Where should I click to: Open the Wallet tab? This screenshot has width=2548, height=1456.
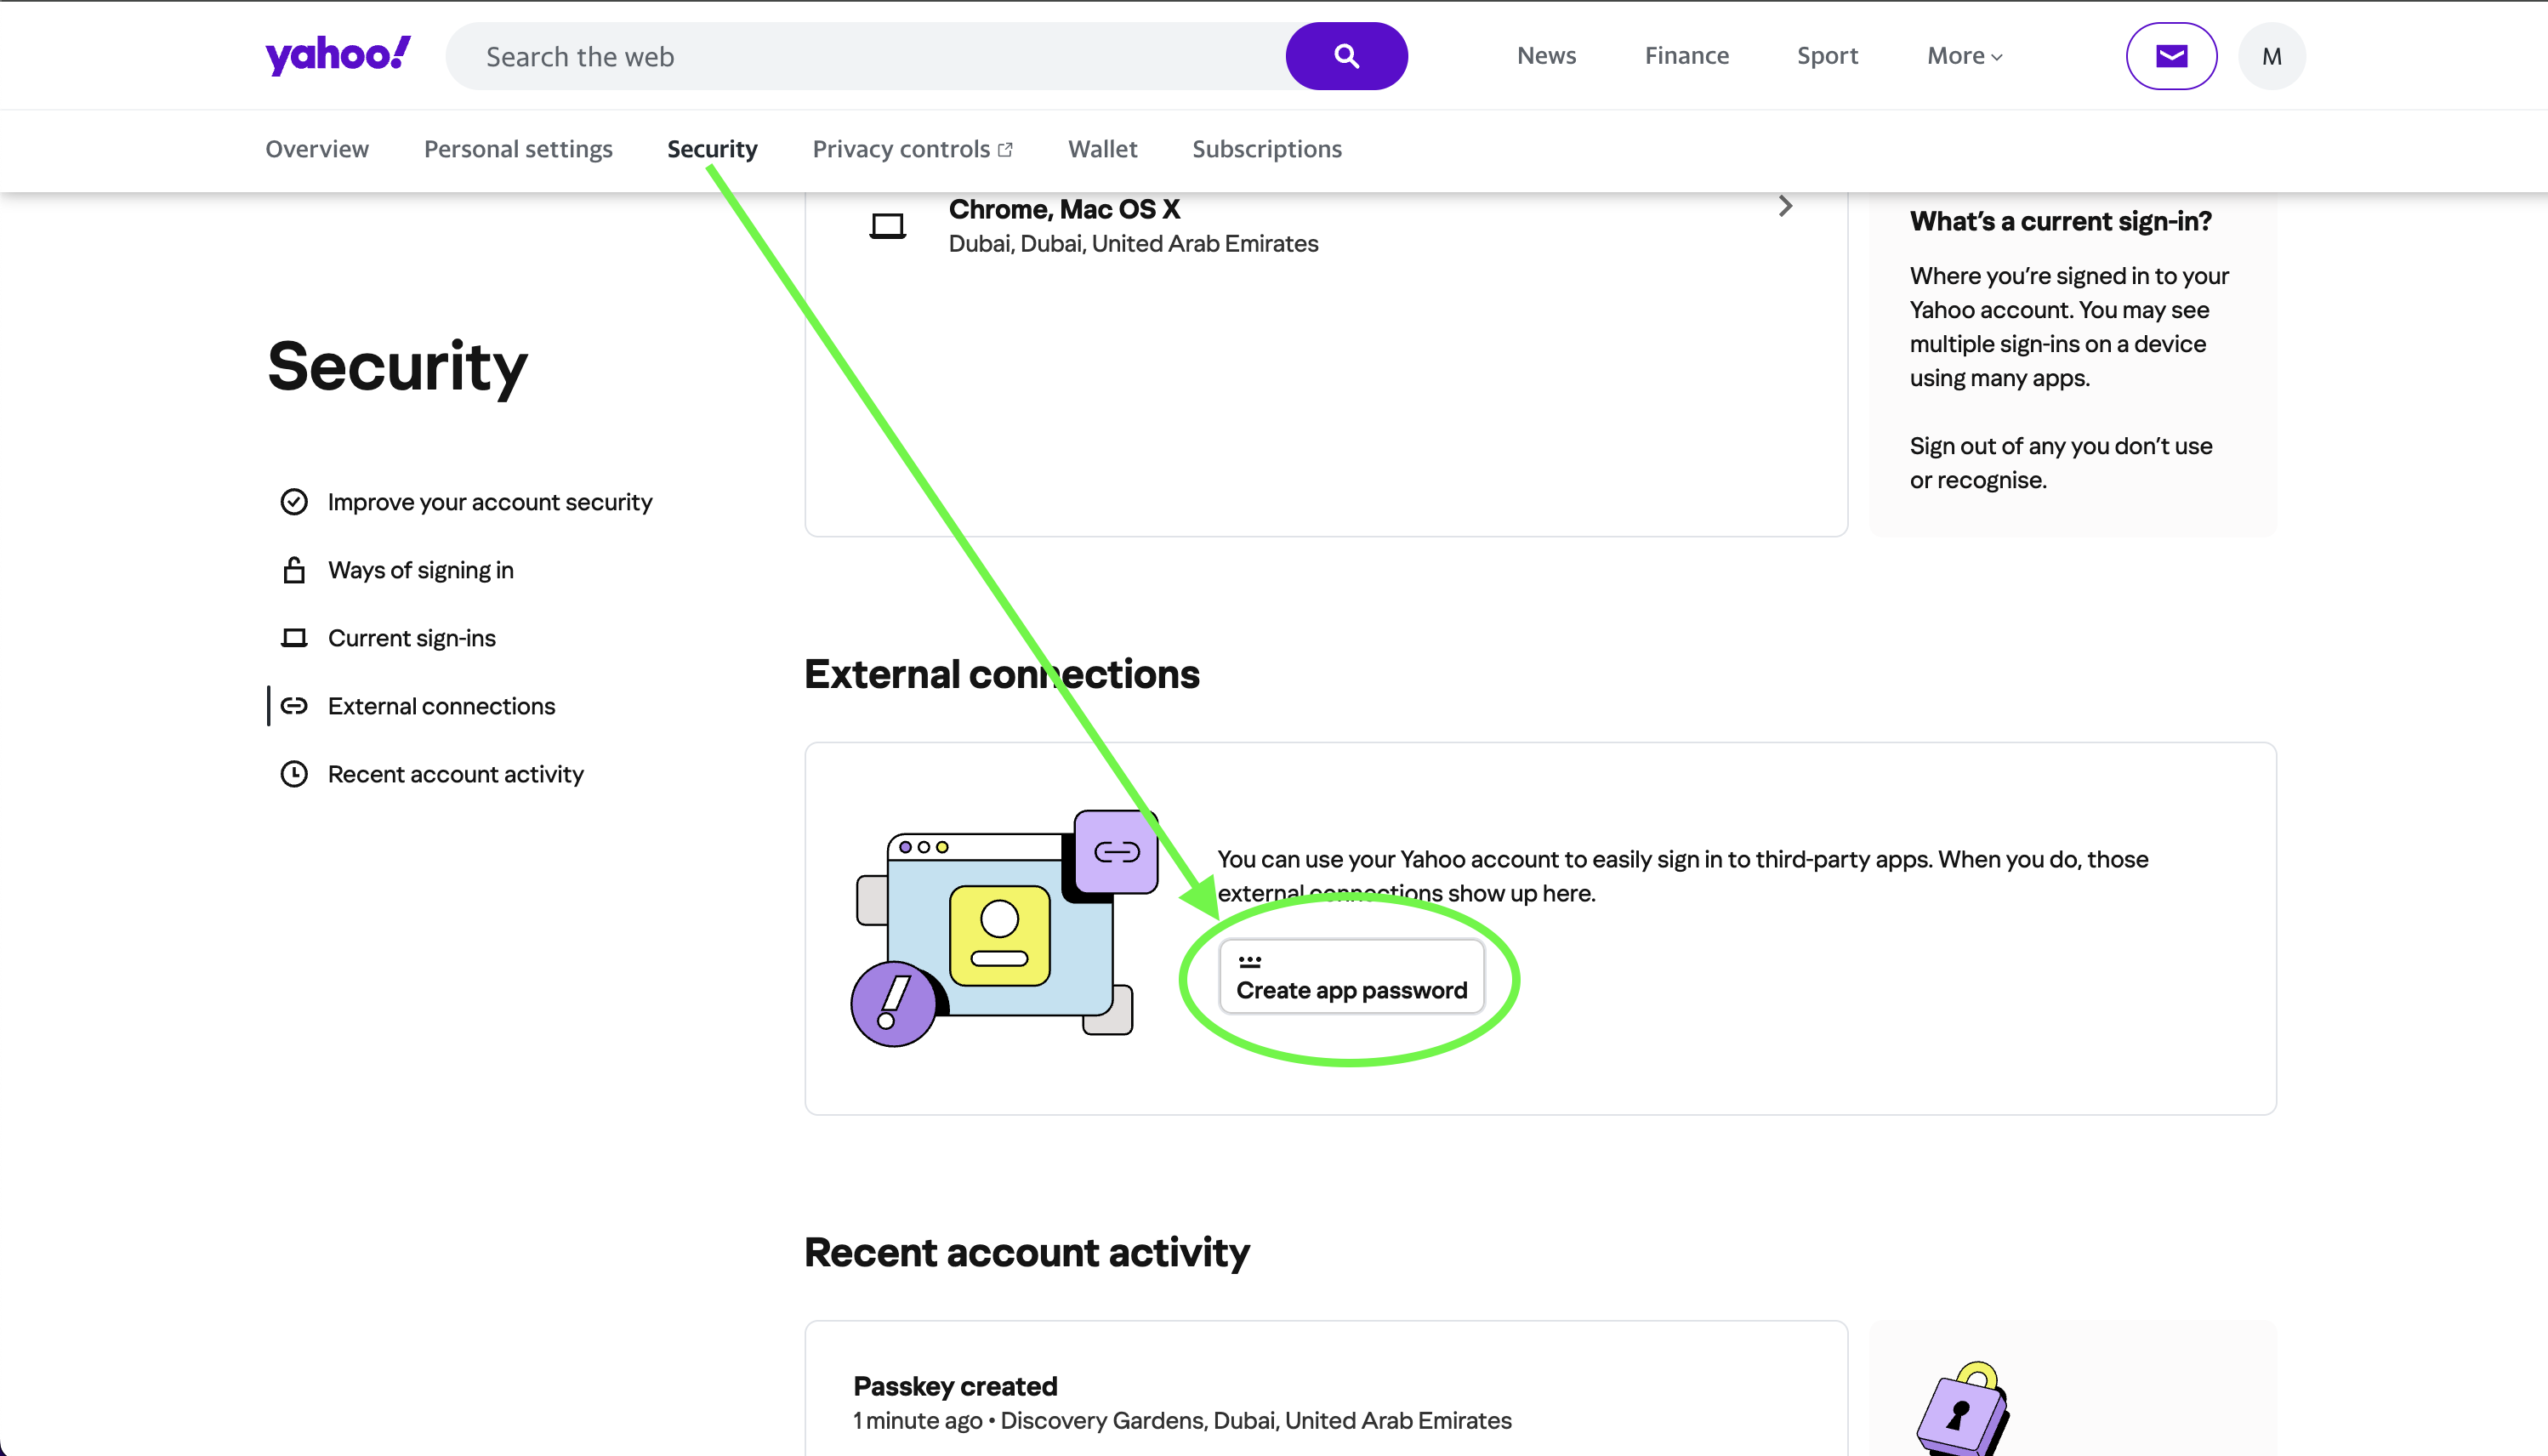coord(1102,149)
